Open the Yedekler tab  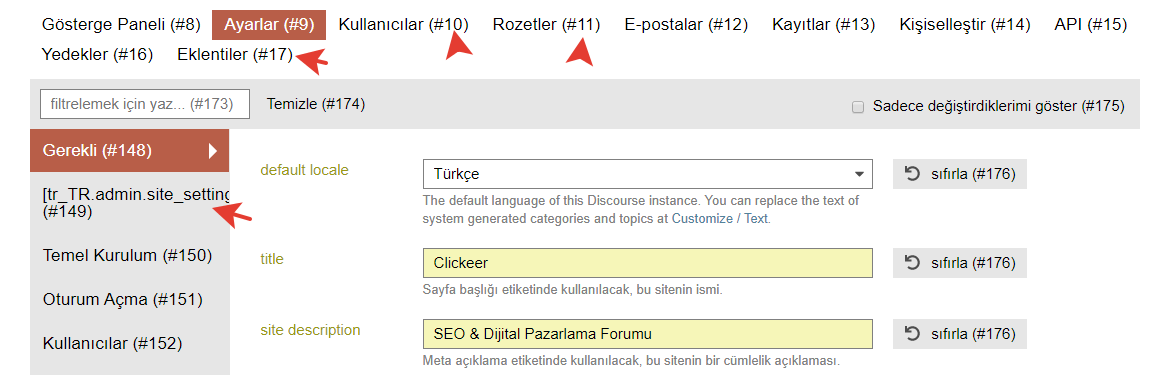coord(98,54)
